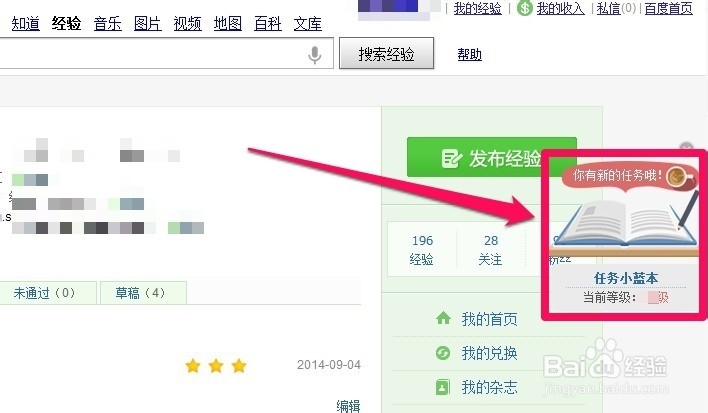Screen dimensions: 708x413
Task: Select the 经验 navigation item
Action: tap(66, 23)
